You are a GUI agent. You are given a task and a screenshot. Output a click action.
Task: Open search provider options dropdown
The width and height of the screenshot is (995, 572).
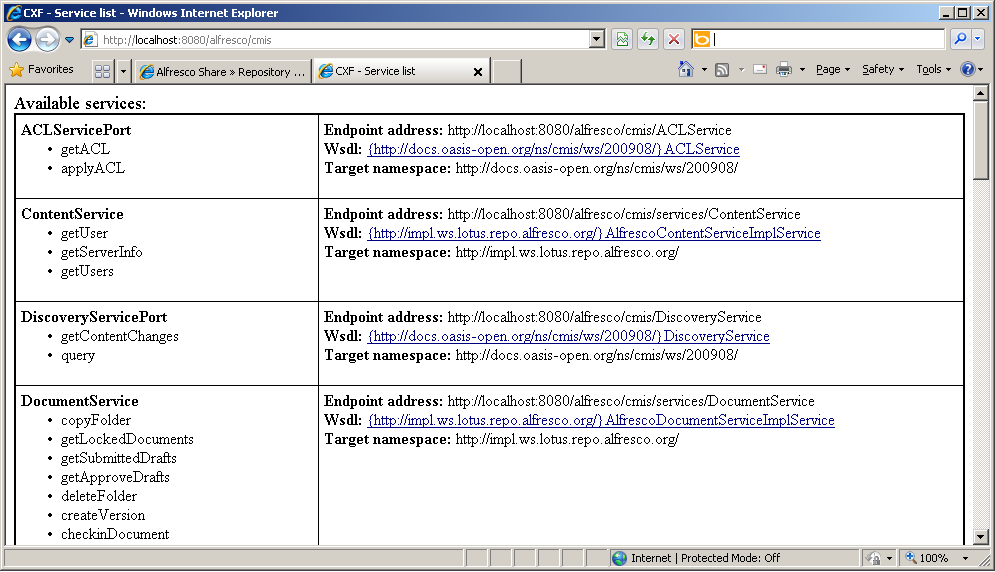tap(977, 39)
